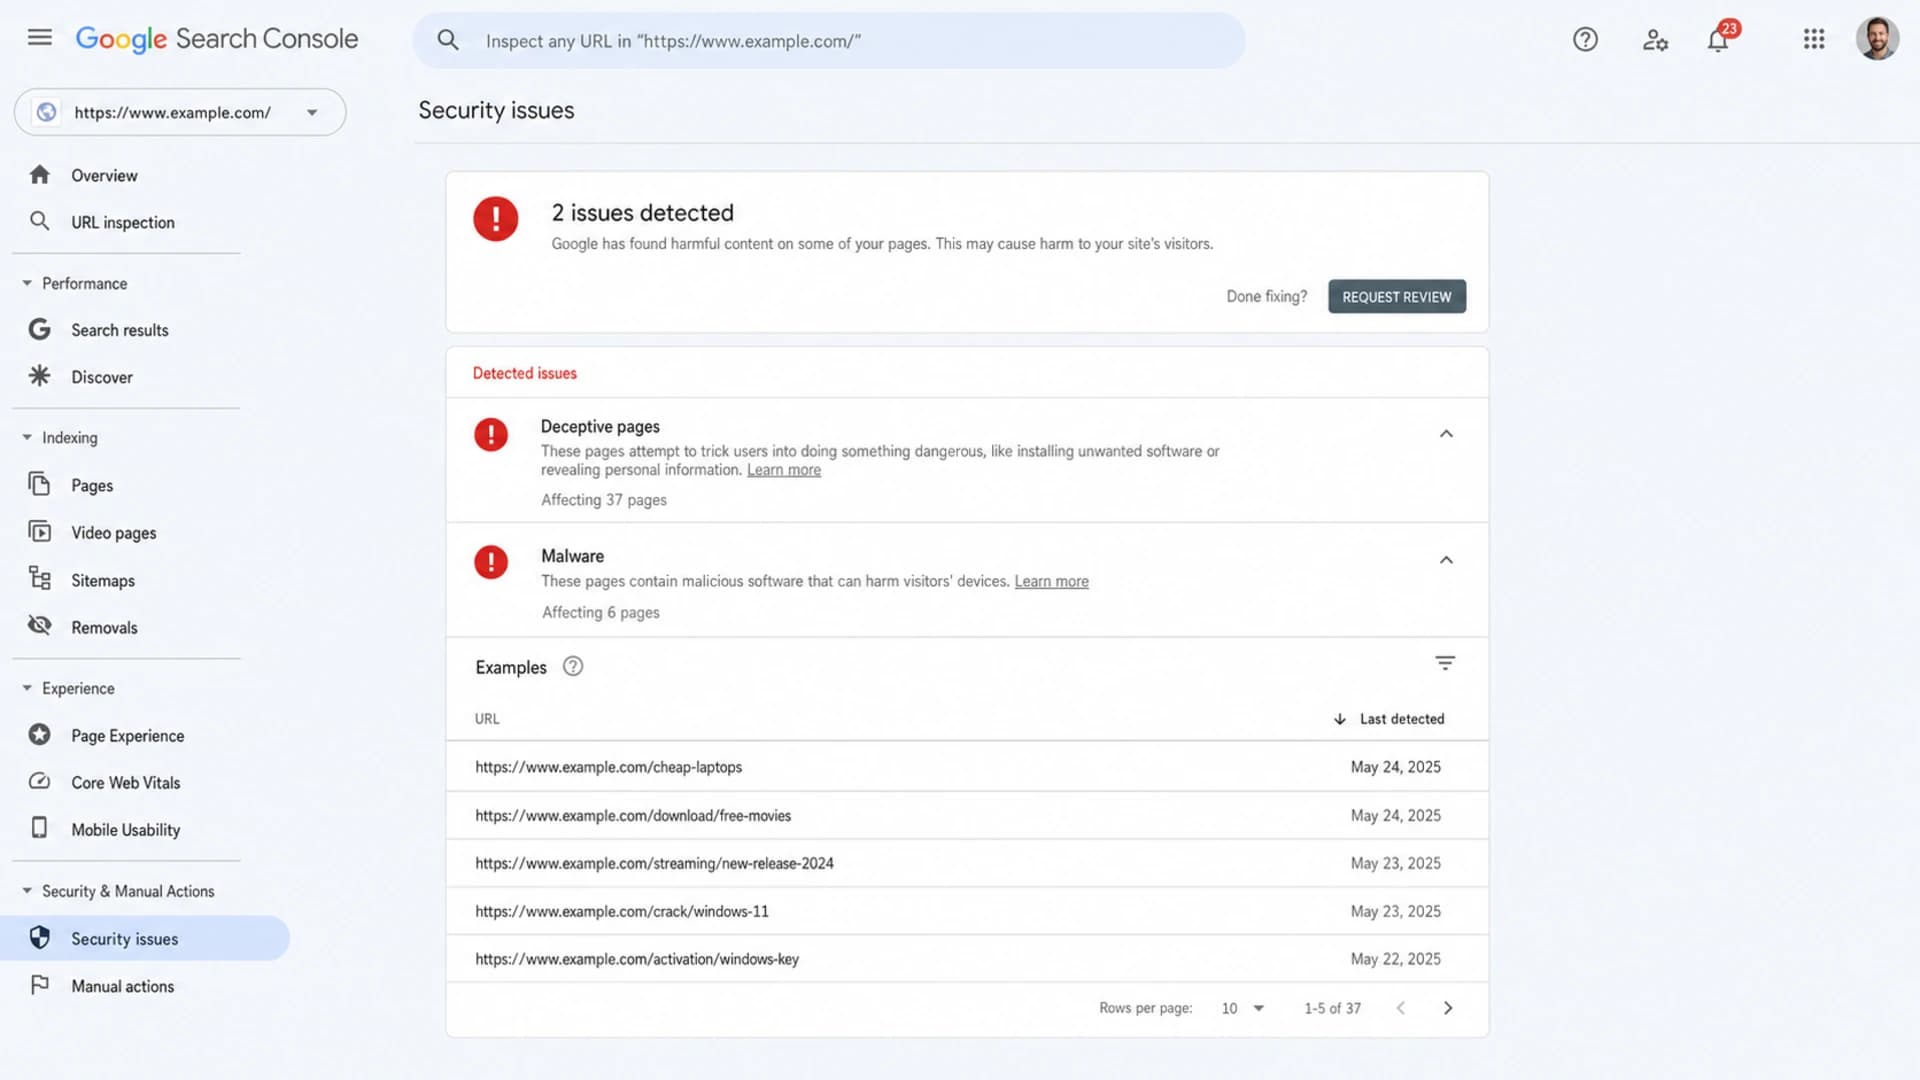Click the URL inspection magnifier icon
Image resolution: width=1920 pixels, height=1080 pixels.
coord(40,221)
